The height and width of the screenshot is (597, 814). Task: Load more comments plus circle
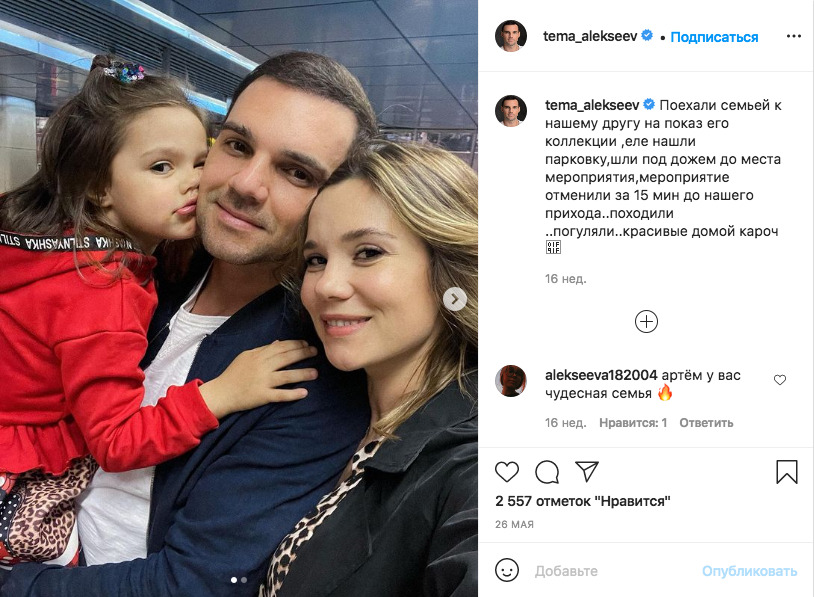[646, 322]
